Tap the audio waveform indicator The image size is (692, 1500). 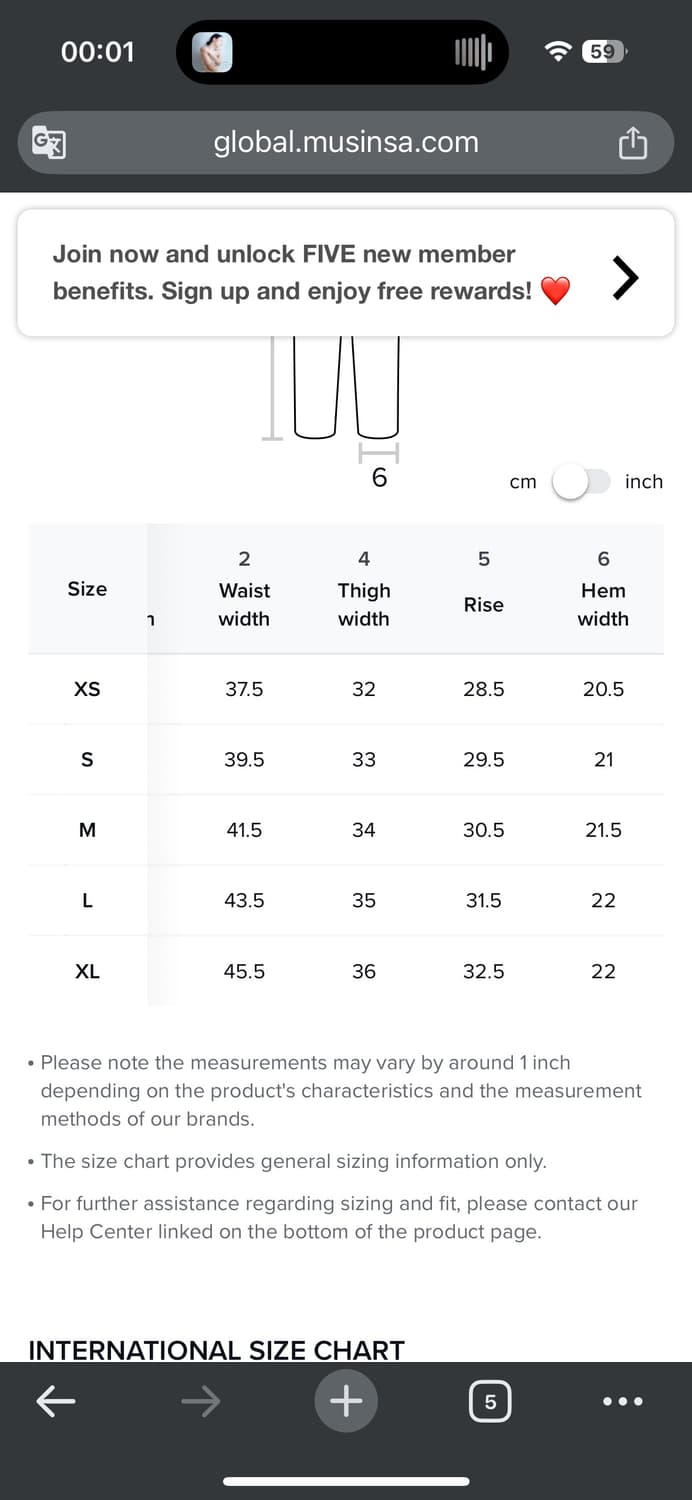[x=473, y=52]
